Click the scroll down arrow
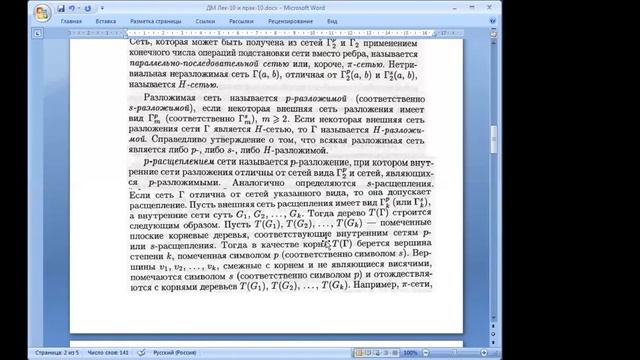Image resolution: width=640 pixels, height=360 pixels. 493,318
